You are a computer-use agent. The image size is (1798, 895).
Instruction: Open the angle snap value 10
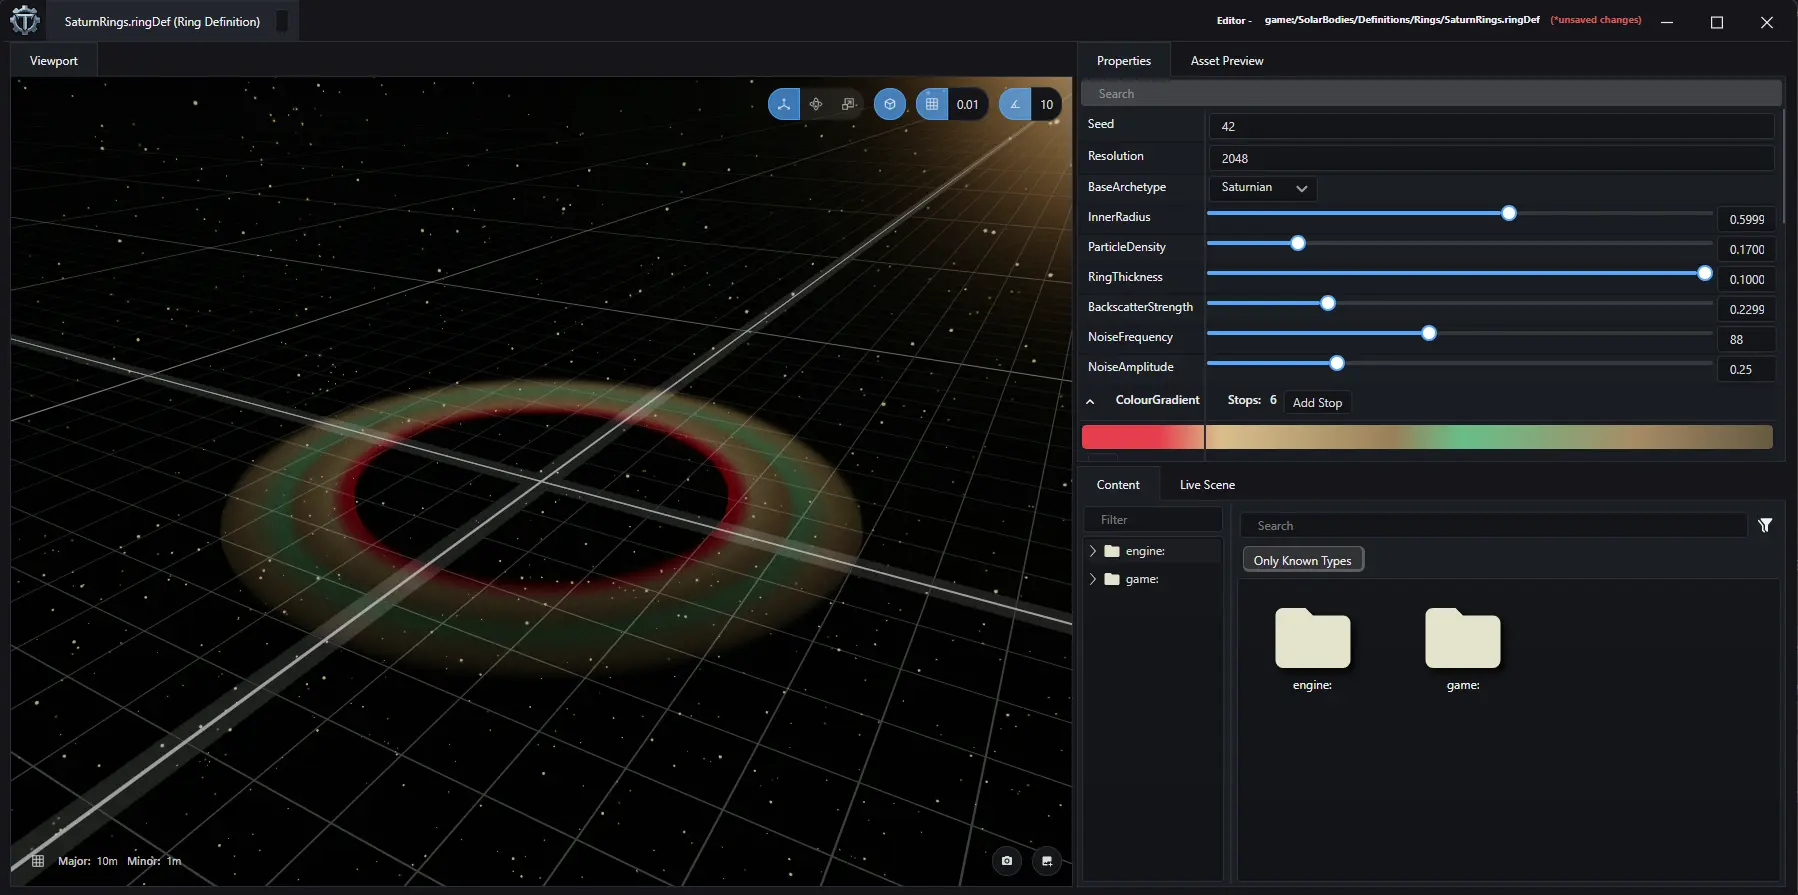pyautogui.click(x=1046, y=104)
